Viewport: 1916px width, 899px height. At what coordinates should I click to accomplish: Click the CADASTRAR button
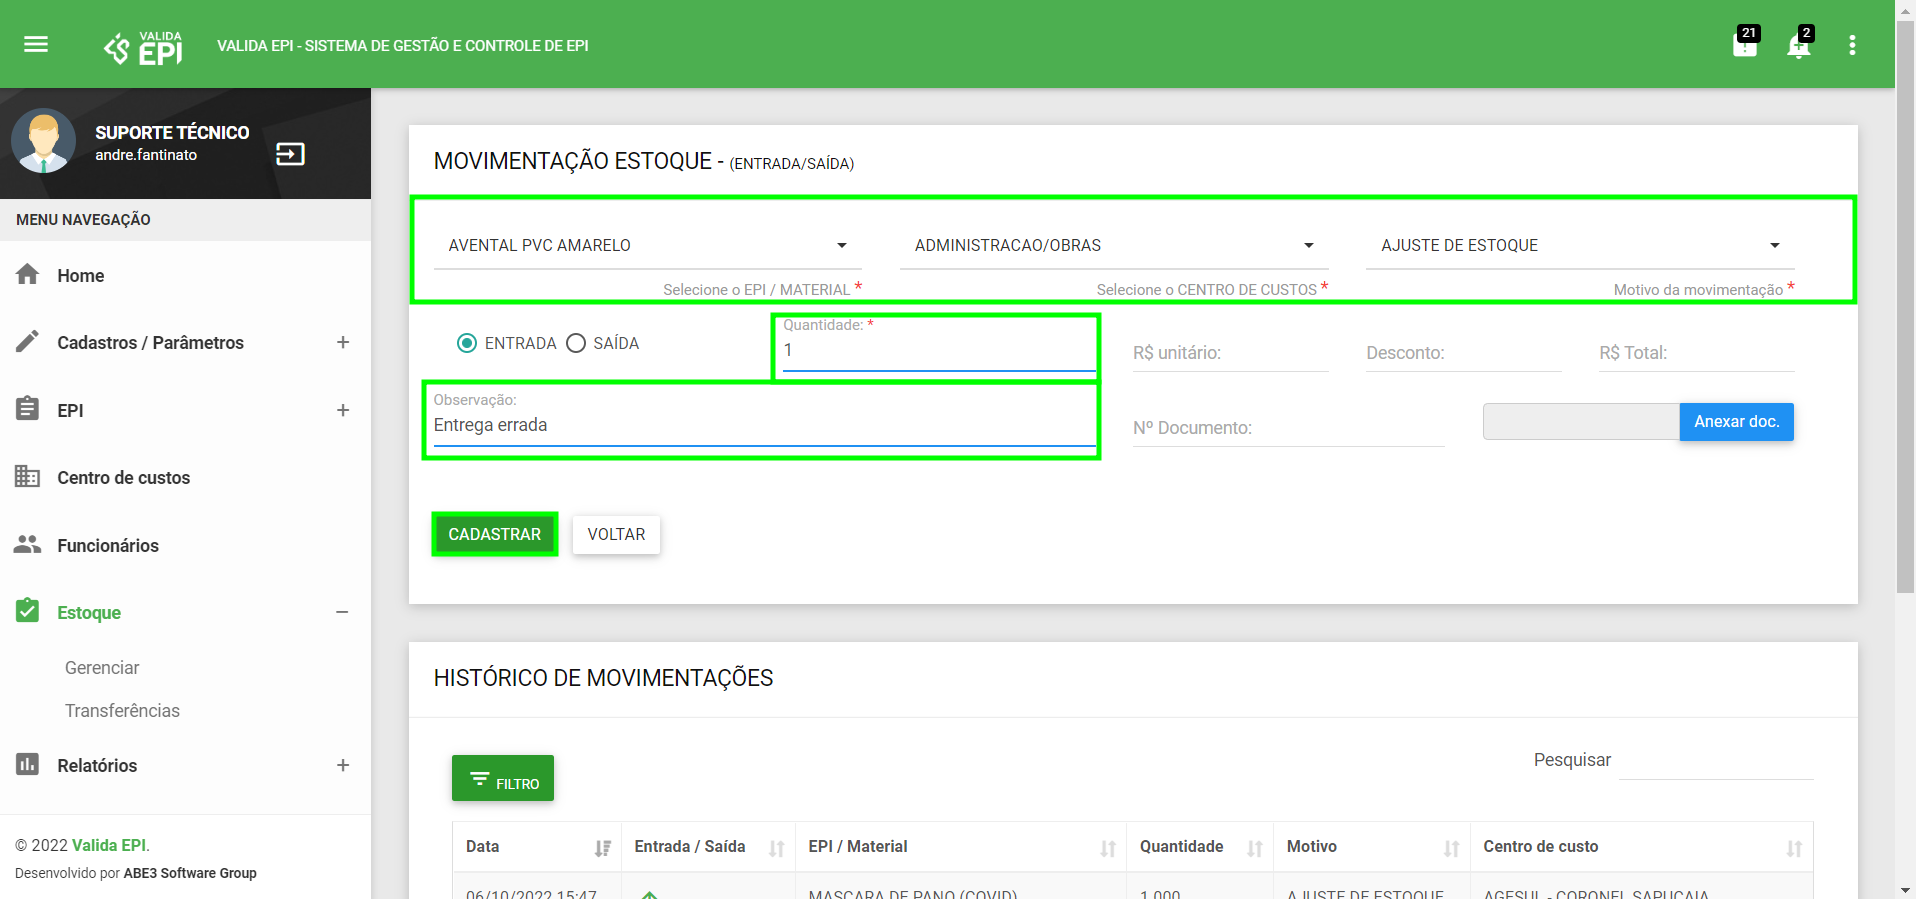(495, 534)
